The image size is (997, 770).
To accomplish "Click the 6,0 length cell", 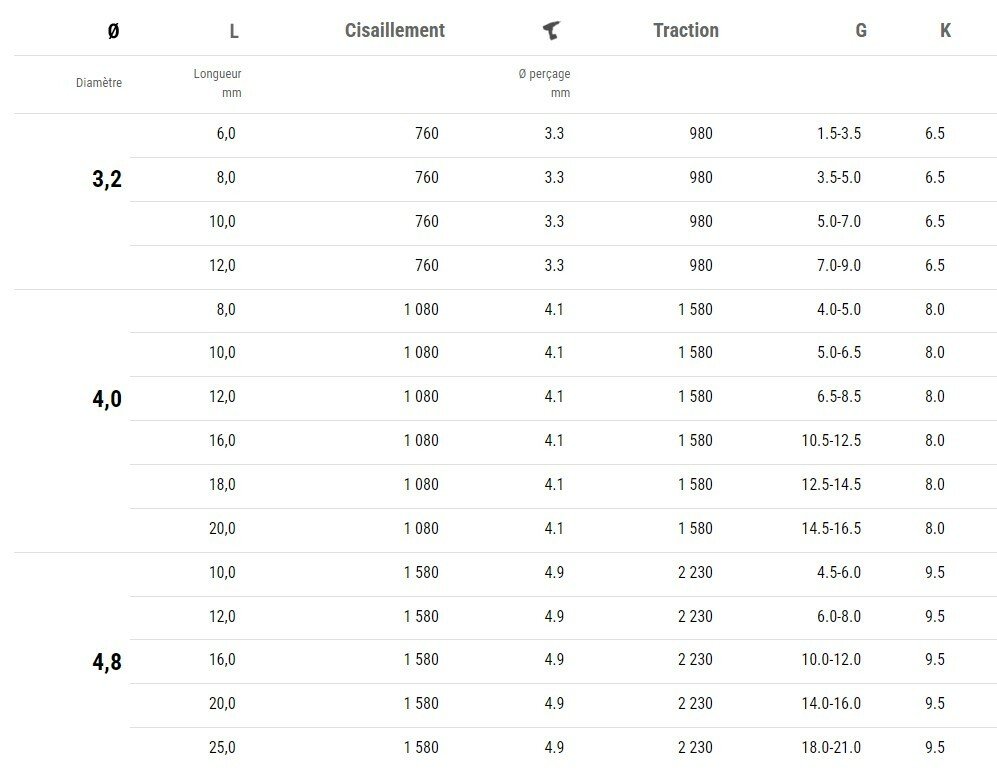I will 226,134.
